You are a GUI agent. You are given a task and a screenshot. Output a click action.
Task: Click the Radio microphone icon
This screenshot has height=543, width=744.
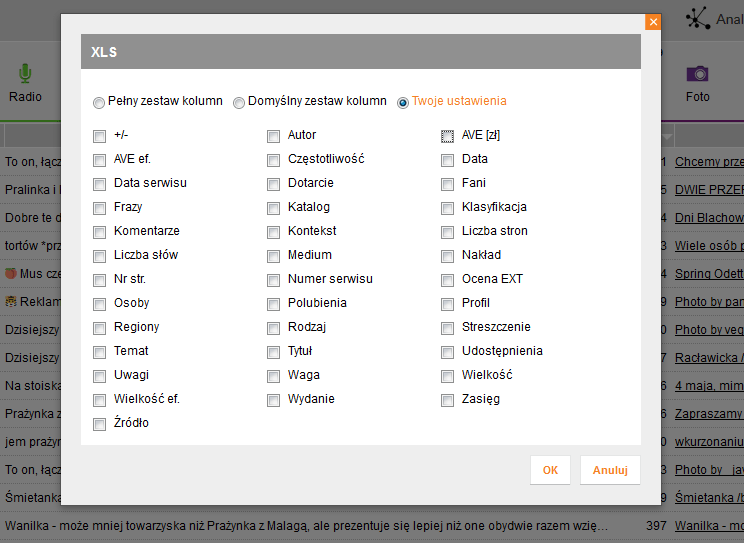25,74
